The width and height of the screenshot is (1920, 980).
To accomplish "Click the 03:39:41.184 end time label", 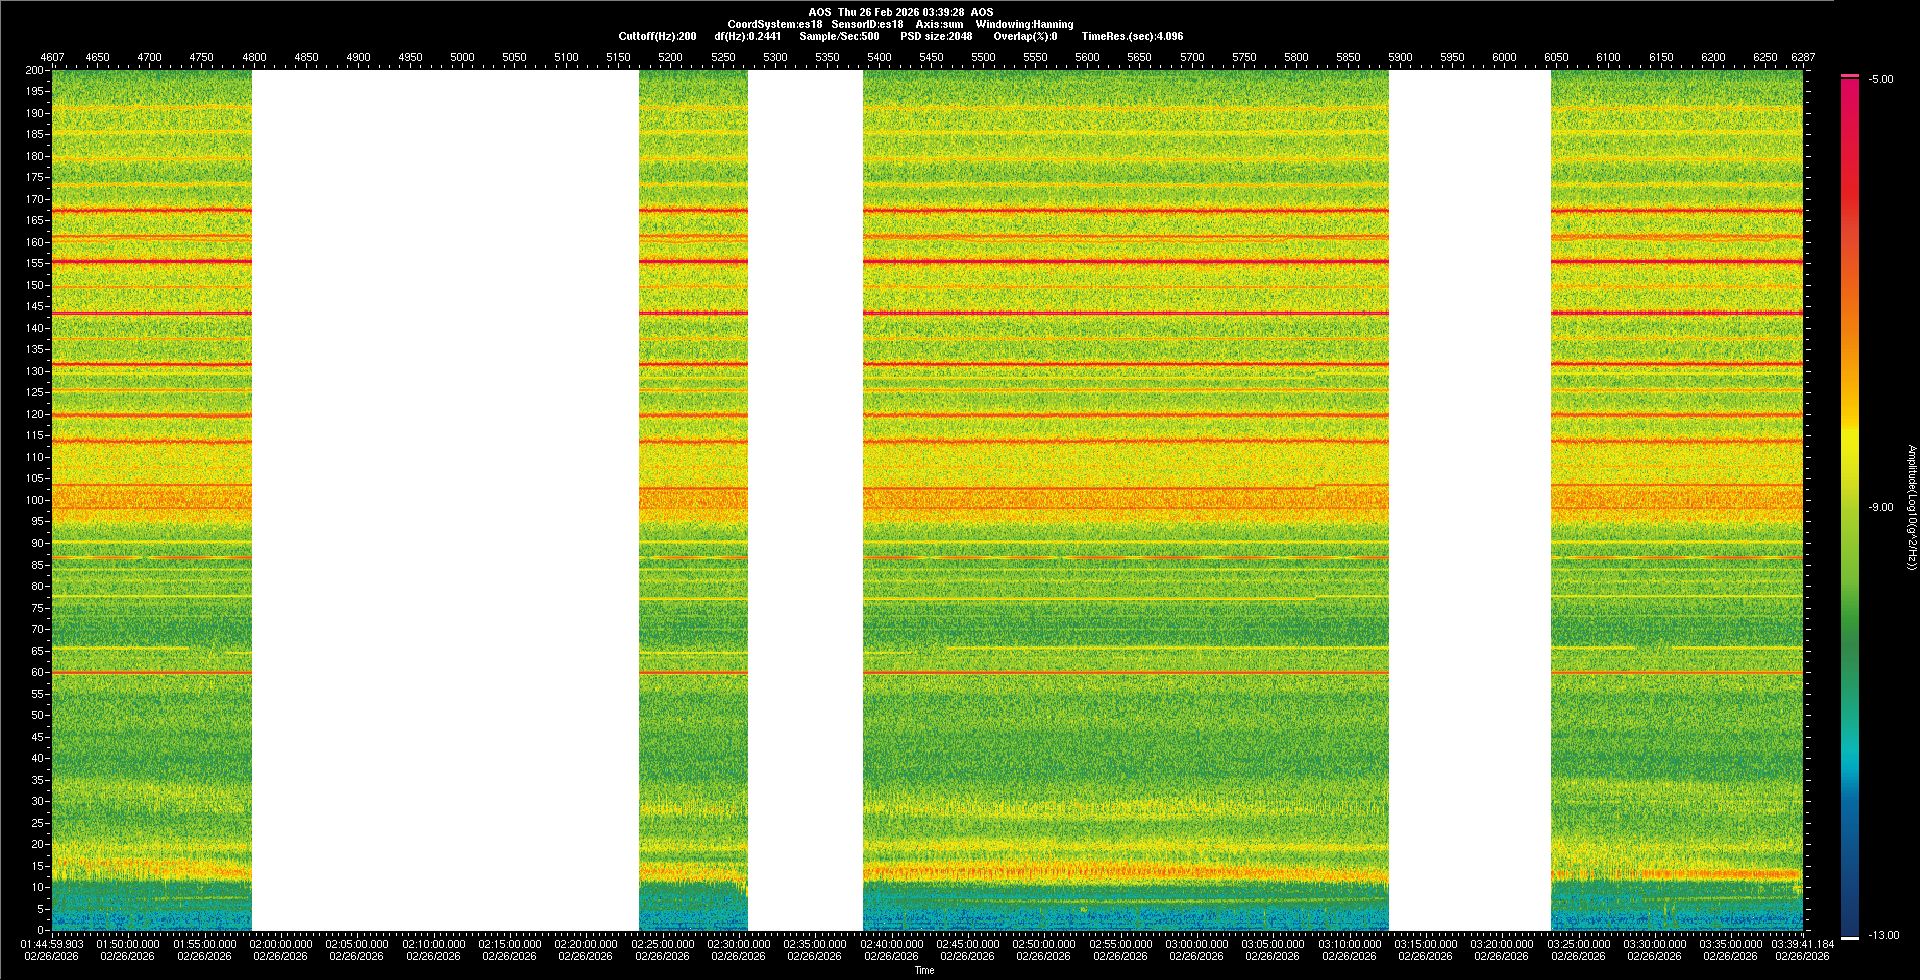I will tap(1802, 944).
